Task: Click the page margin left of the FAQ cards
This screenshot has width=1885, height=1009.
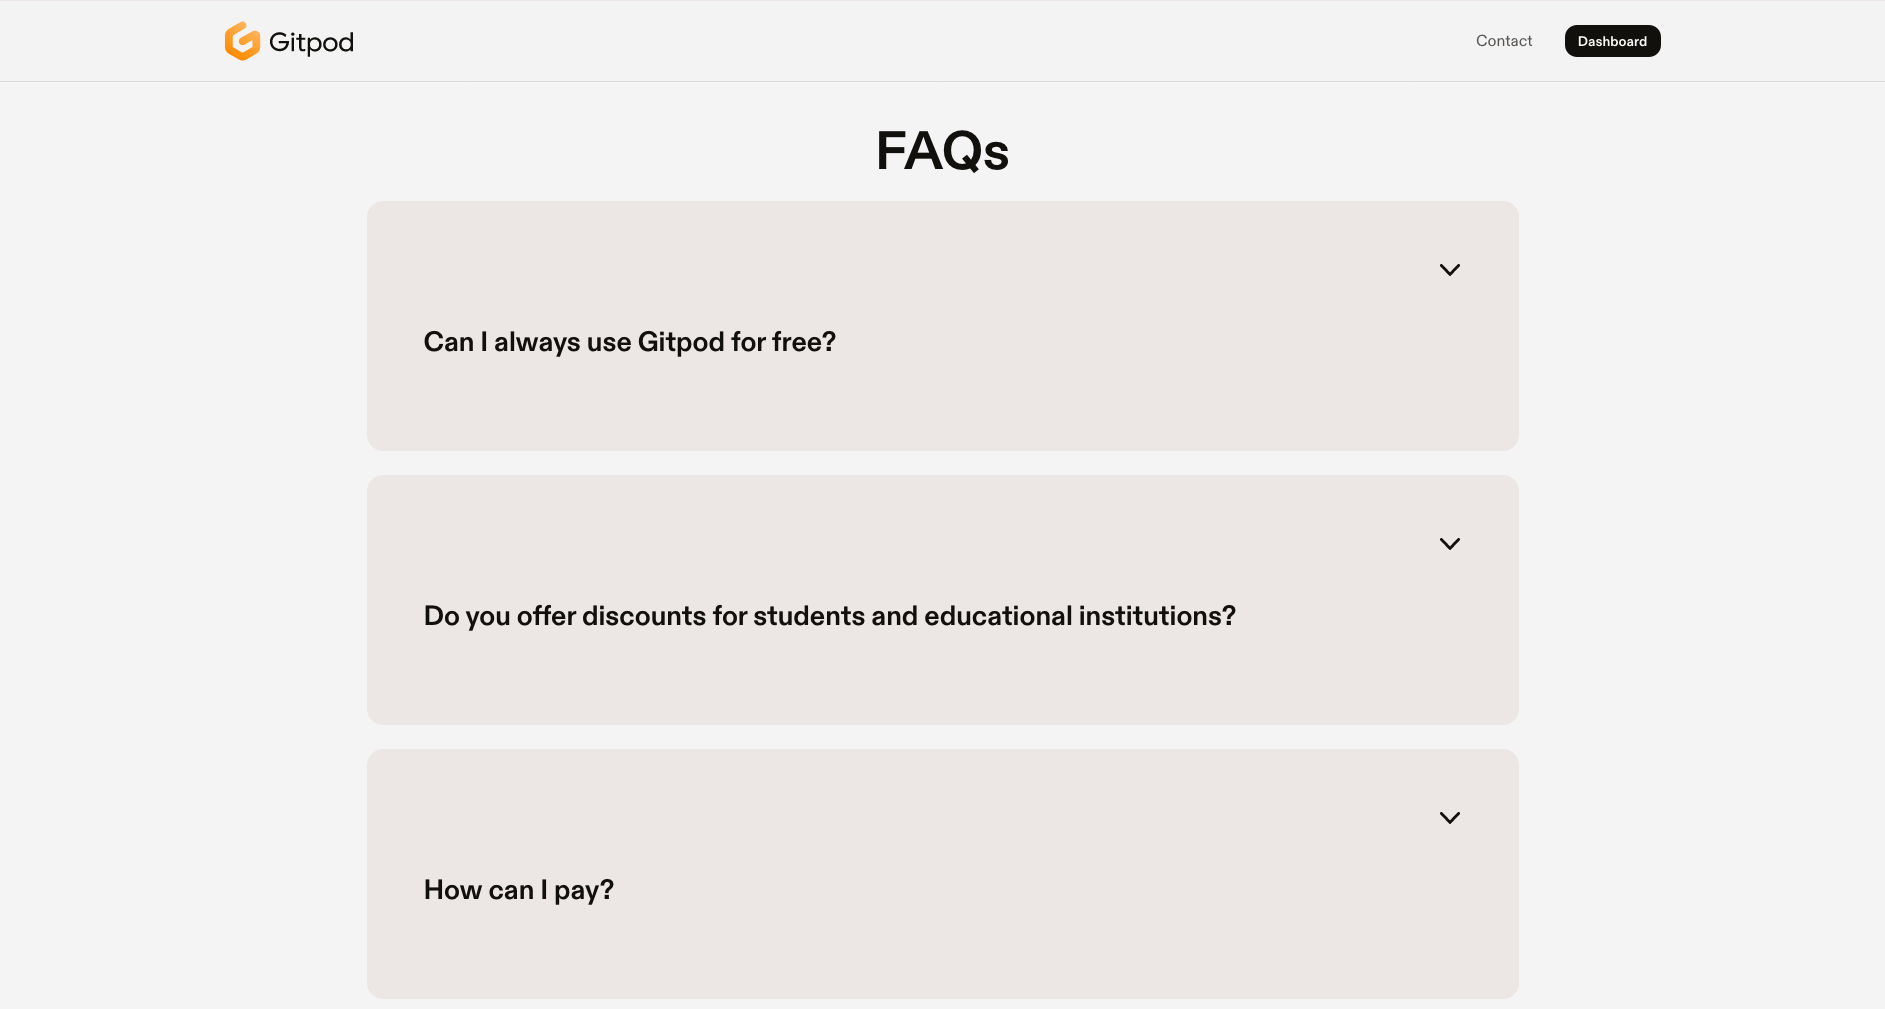Action: 180,550
